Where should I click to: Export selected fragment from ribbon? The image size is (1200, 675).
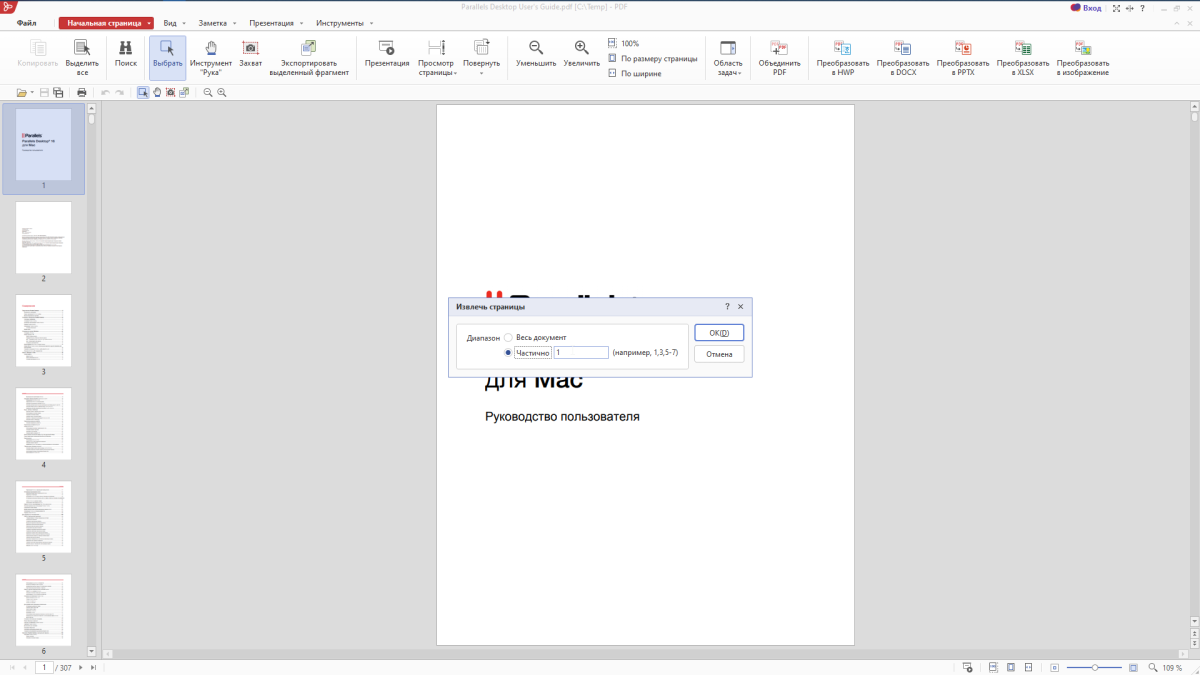pos(309,57)
